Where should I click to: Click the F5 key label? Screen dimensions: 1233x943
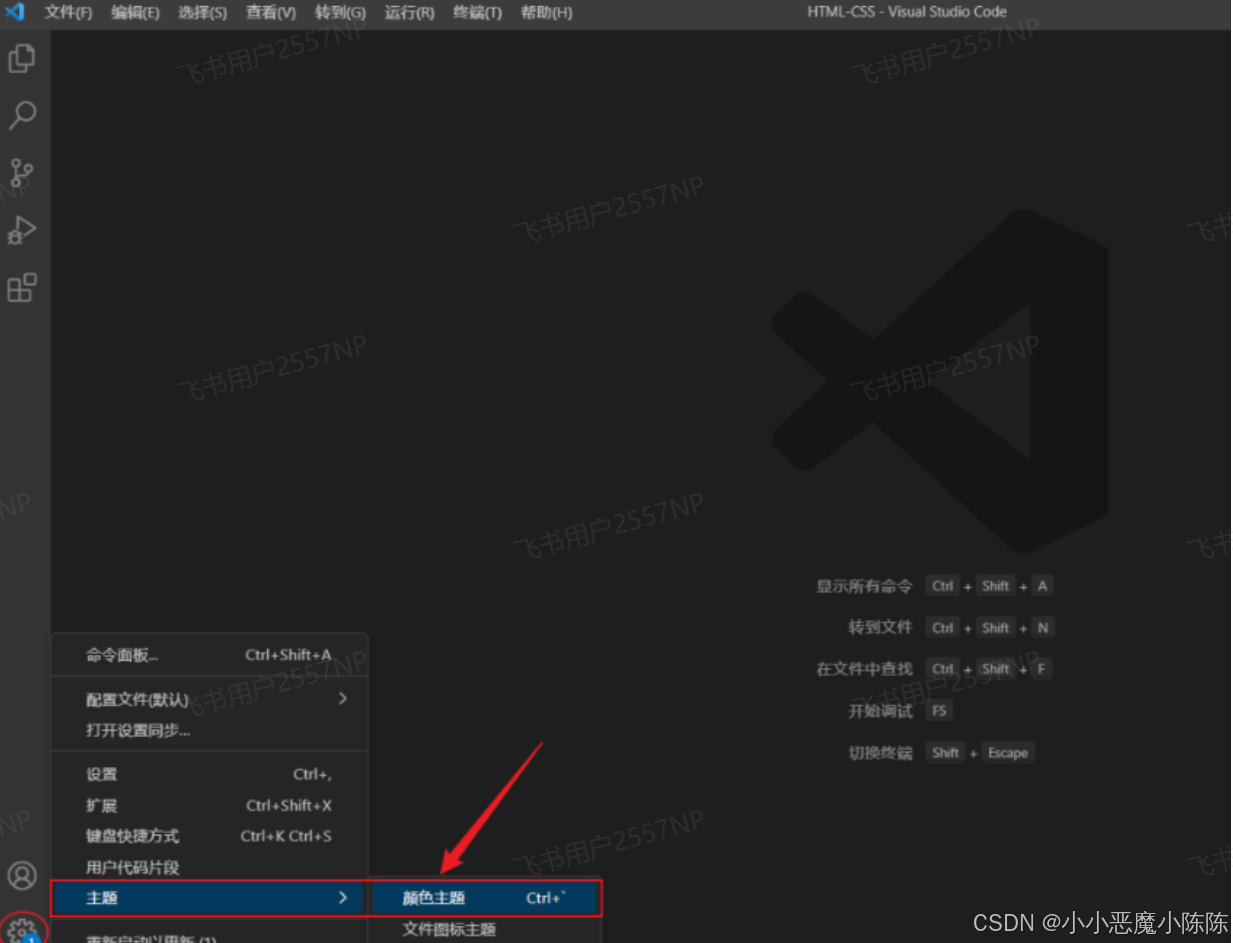click(x=938, y=711)
